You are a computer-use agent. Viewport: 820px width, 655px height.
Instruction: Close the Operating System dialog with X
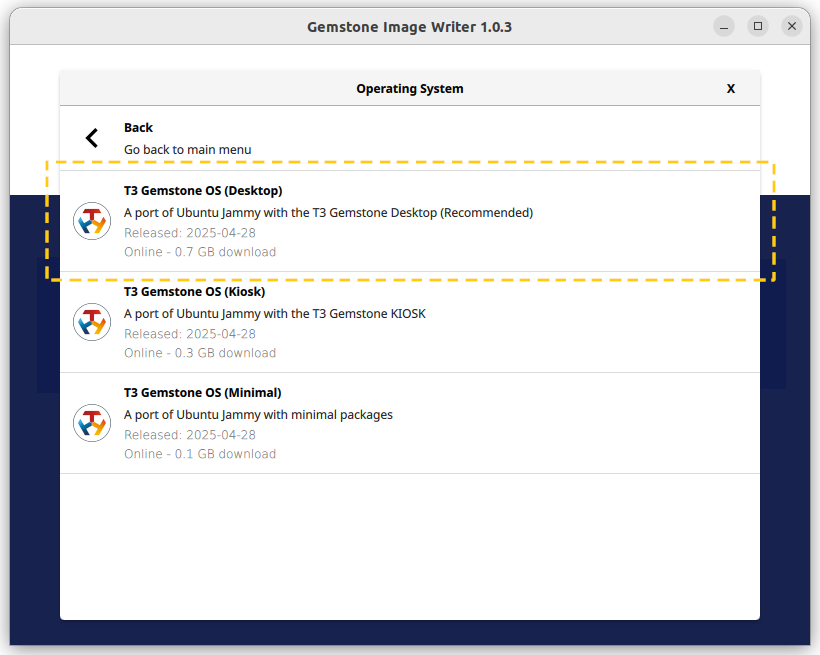pos(731,89)
